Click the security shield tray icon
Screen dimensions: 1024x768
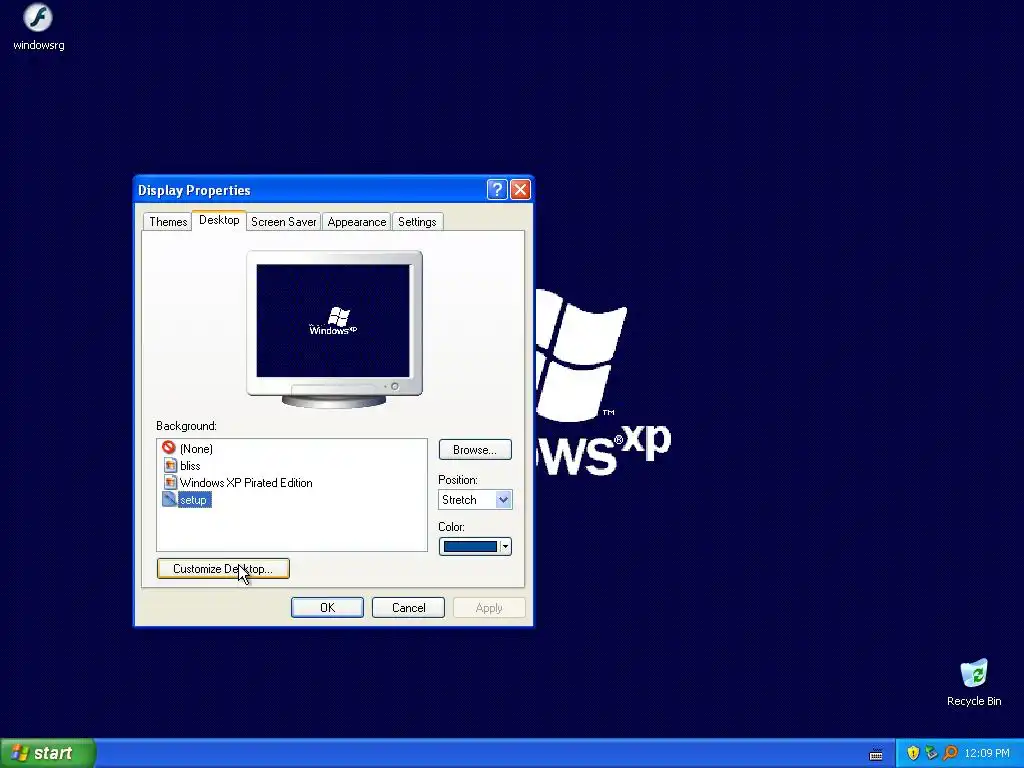click(913, 753)
